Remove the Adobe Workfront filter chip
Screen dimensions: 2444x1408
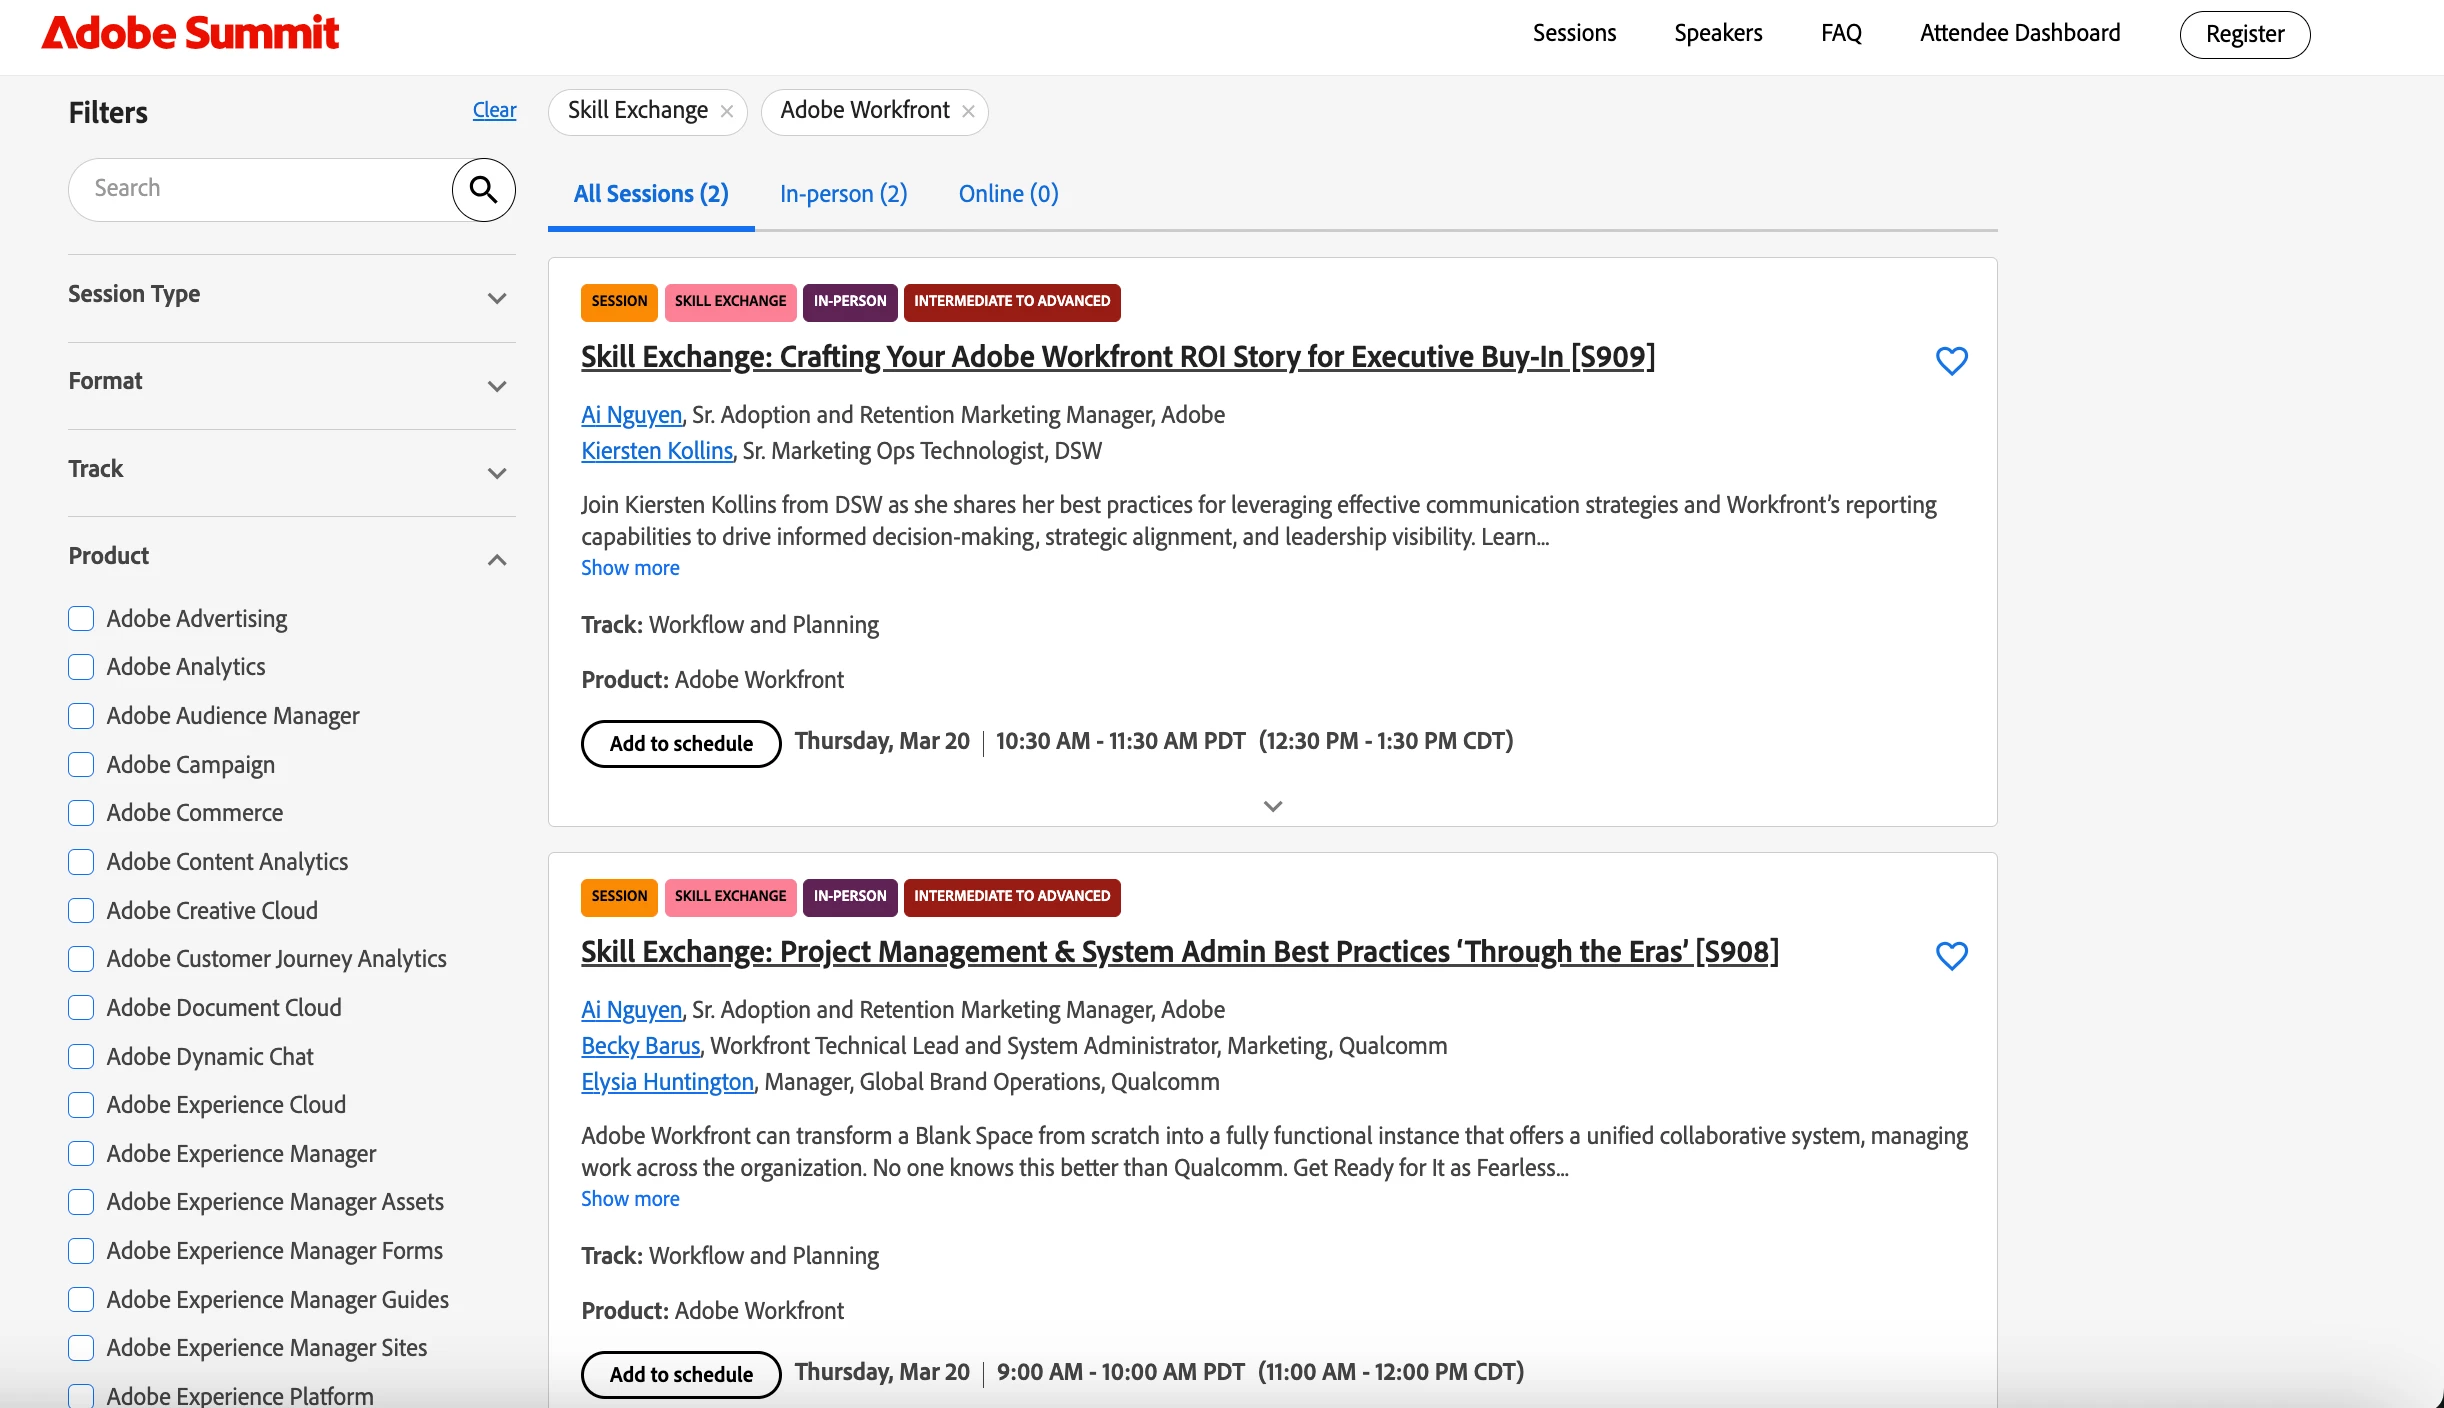pyautogui.click(x=968, y=111)
